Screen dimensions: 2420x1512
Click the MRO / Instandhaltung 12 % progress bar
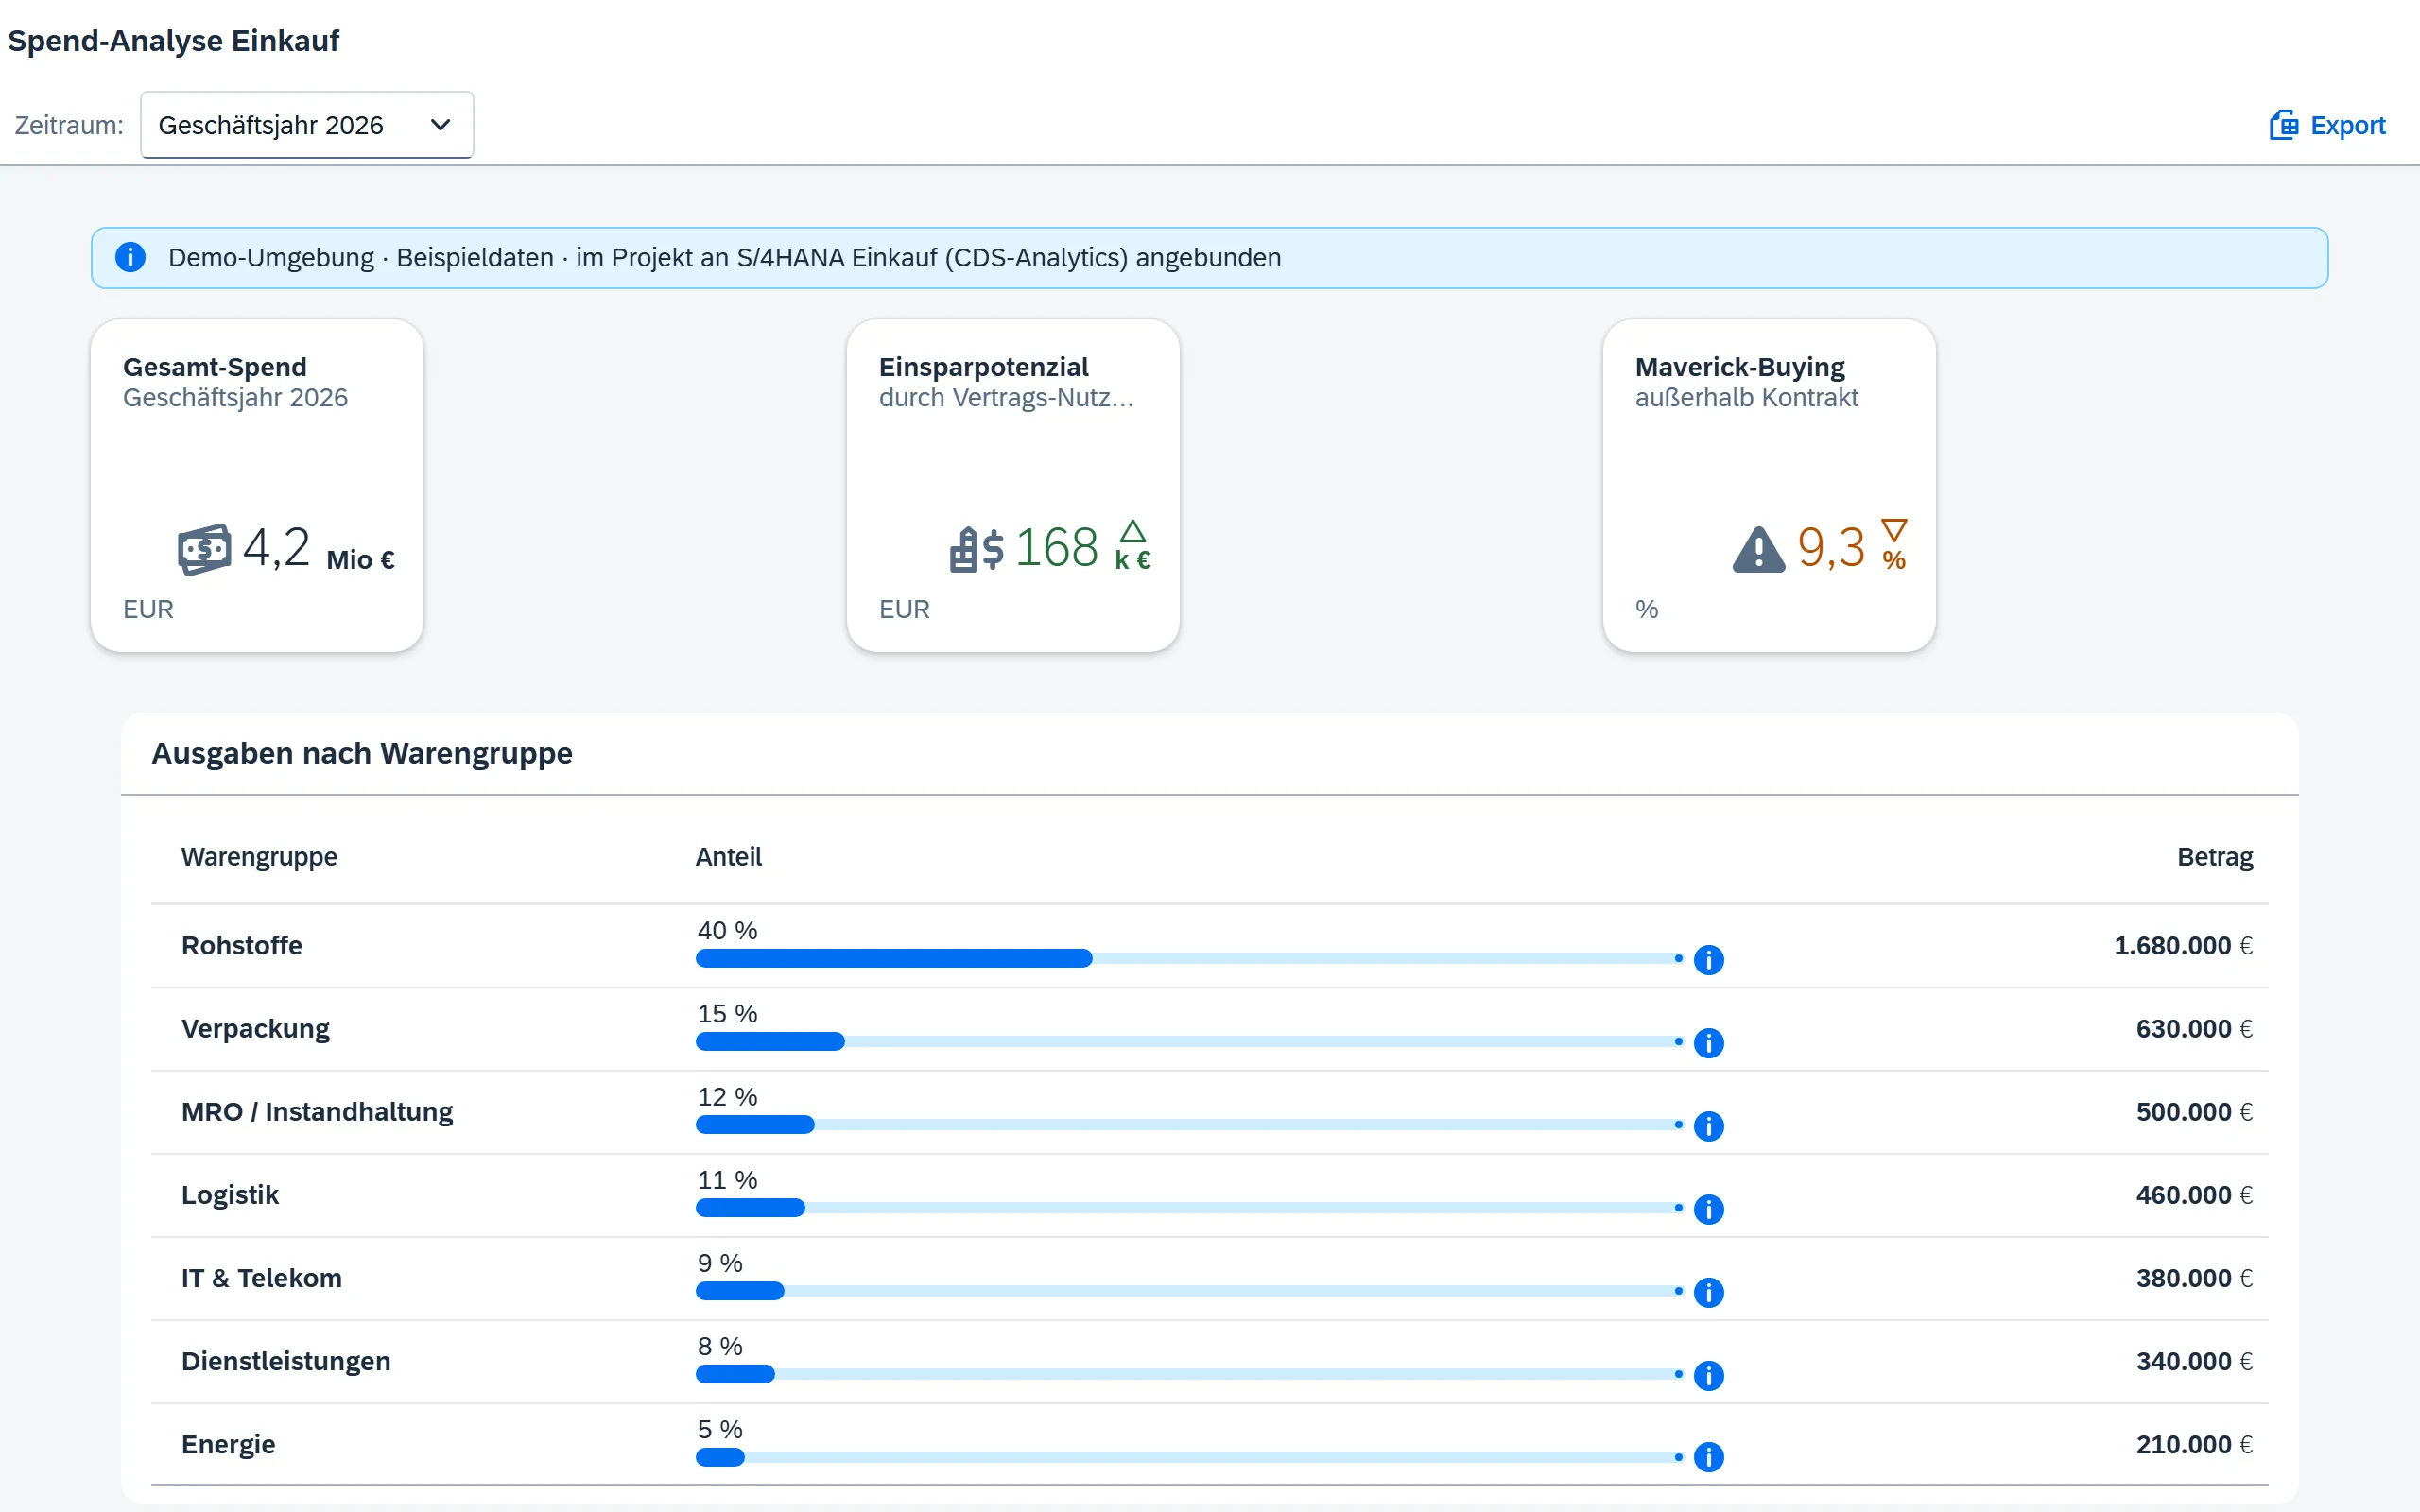pos(1190,1124)
